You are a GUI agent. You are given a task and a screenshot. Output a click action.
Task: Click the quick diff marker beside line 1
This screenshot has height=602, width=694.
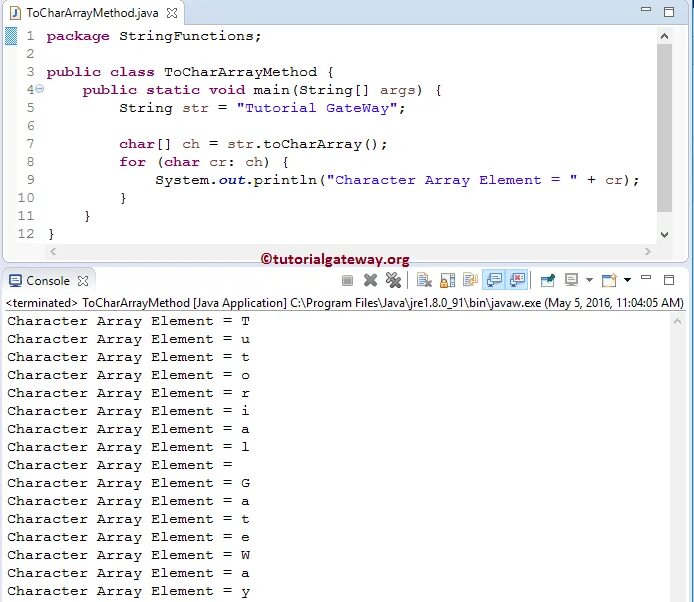click(x=11, y=36)
